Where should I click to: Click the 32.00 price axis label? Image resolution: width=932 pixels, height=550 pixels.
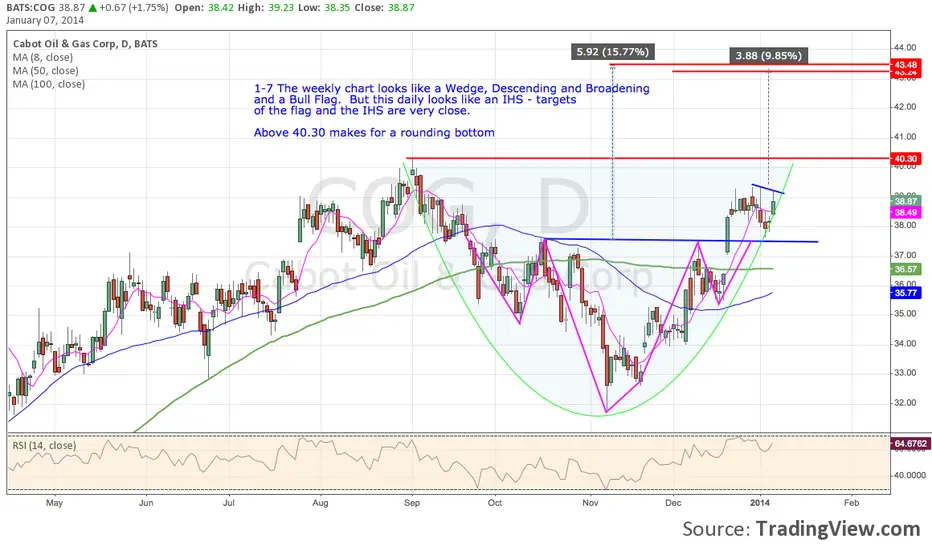click(x=905, y=403)
